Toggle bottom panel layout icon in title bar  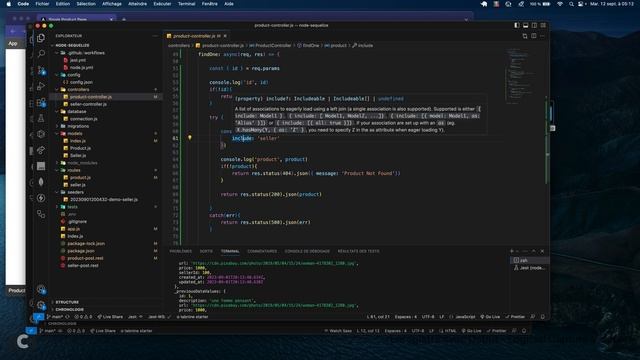[x=526, y=25]
